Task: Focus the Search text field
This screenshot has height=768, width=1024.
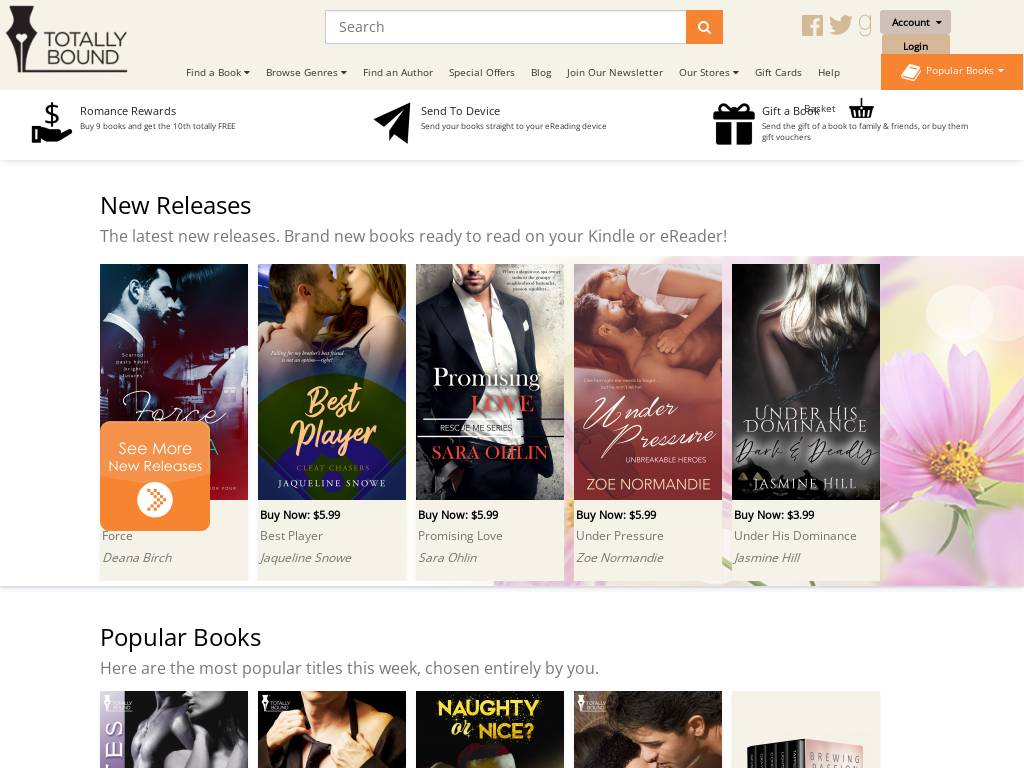Action: click(x=505, y=27)
